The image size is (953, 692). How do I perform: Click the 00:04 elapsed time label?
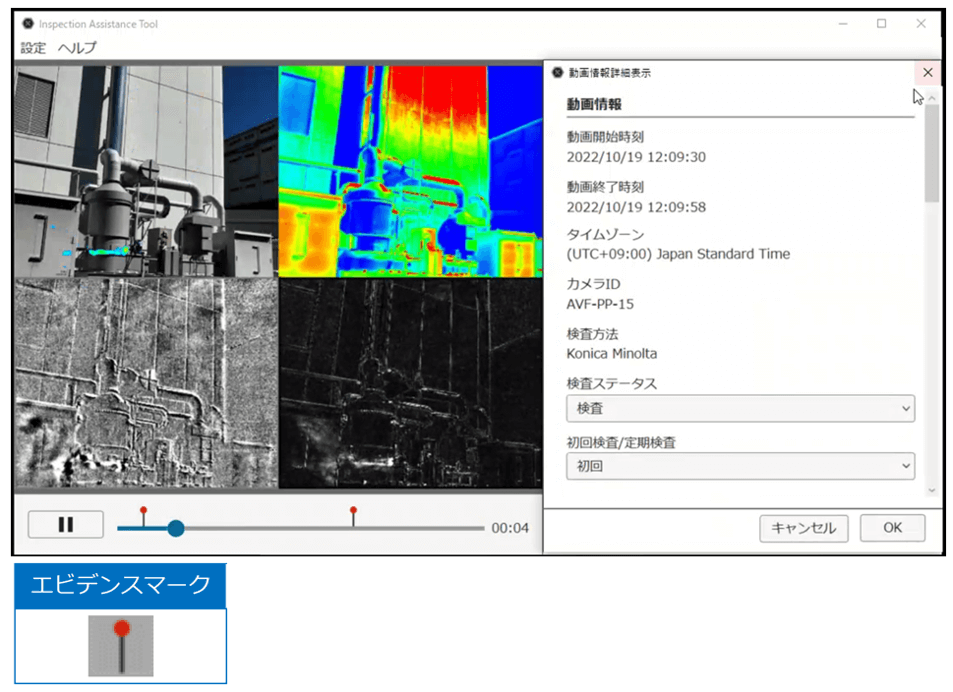[x=510, y=528]
